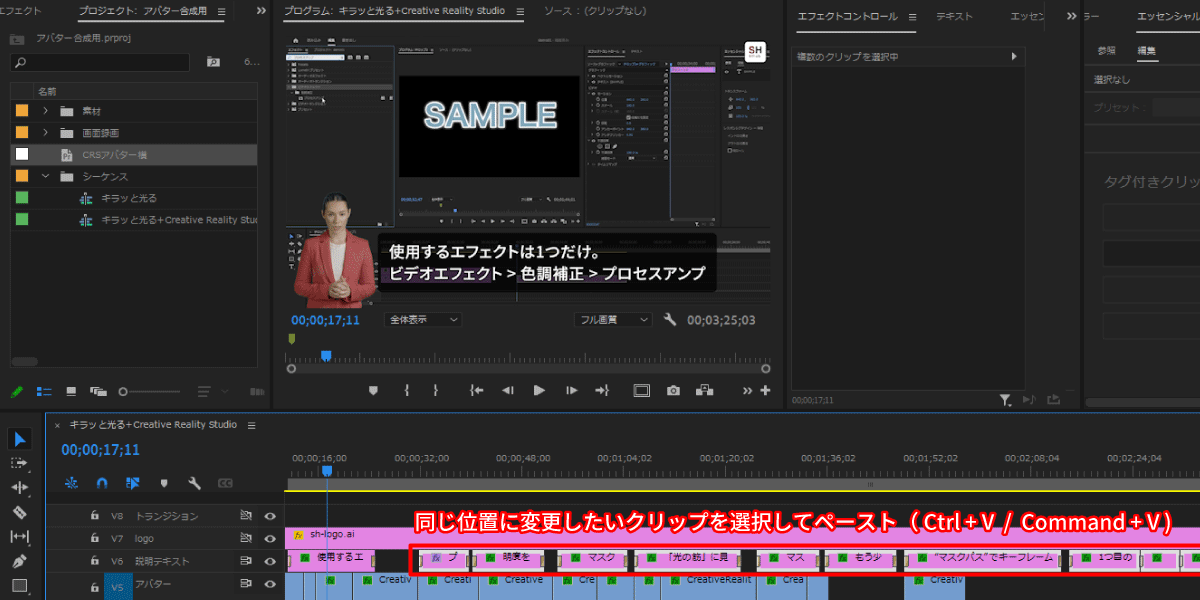The height and width of the screenshot is (600, 1200).
Task: Click the comparison view button
Action: coord(706,390)
